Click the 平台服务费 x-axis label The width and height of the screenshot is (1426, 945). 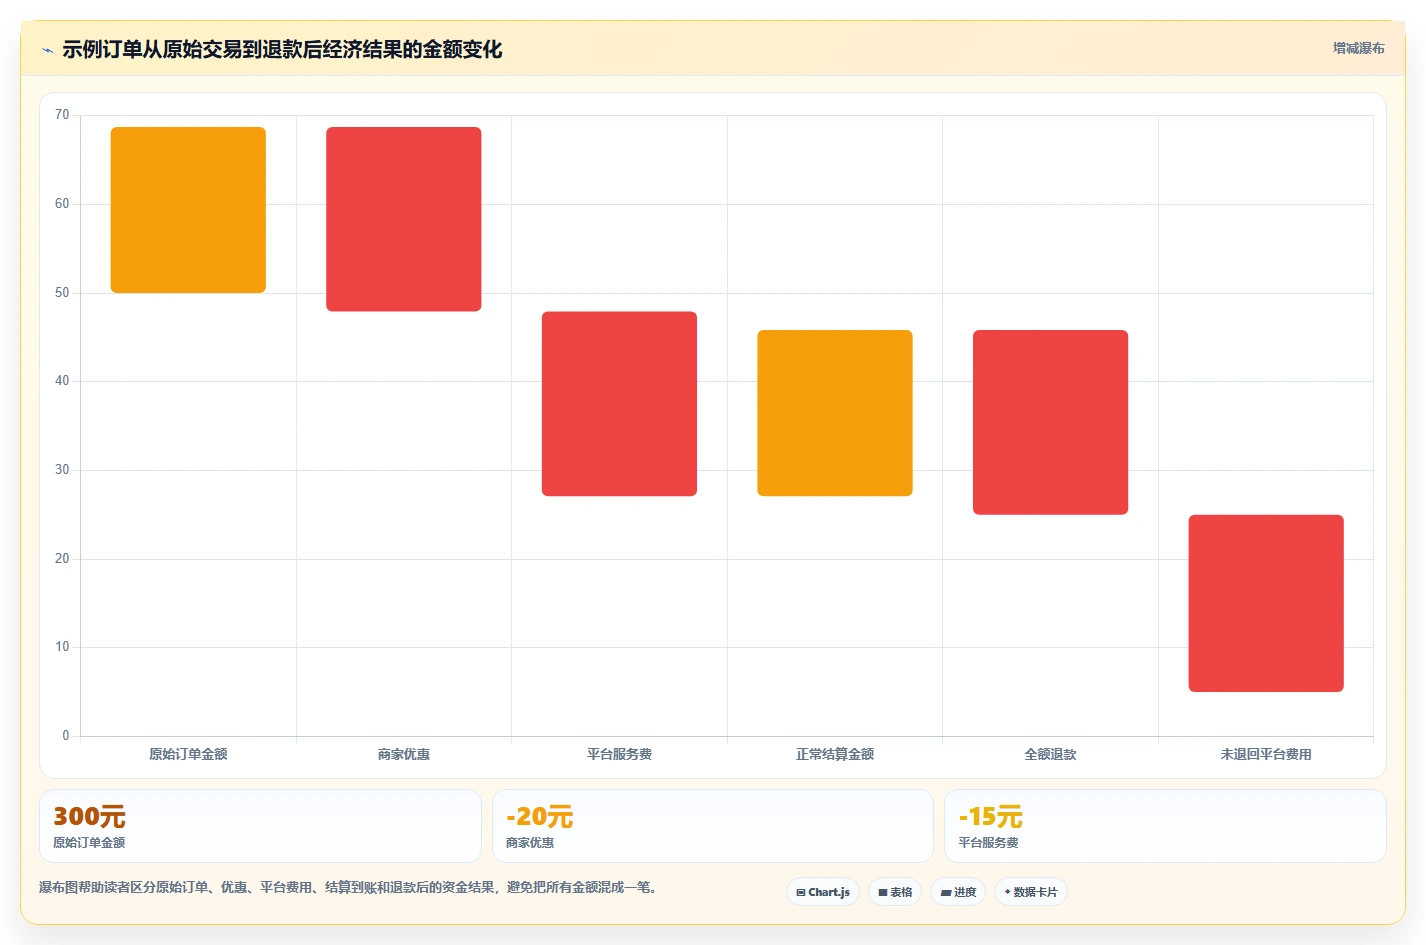[x=619, y=754]
